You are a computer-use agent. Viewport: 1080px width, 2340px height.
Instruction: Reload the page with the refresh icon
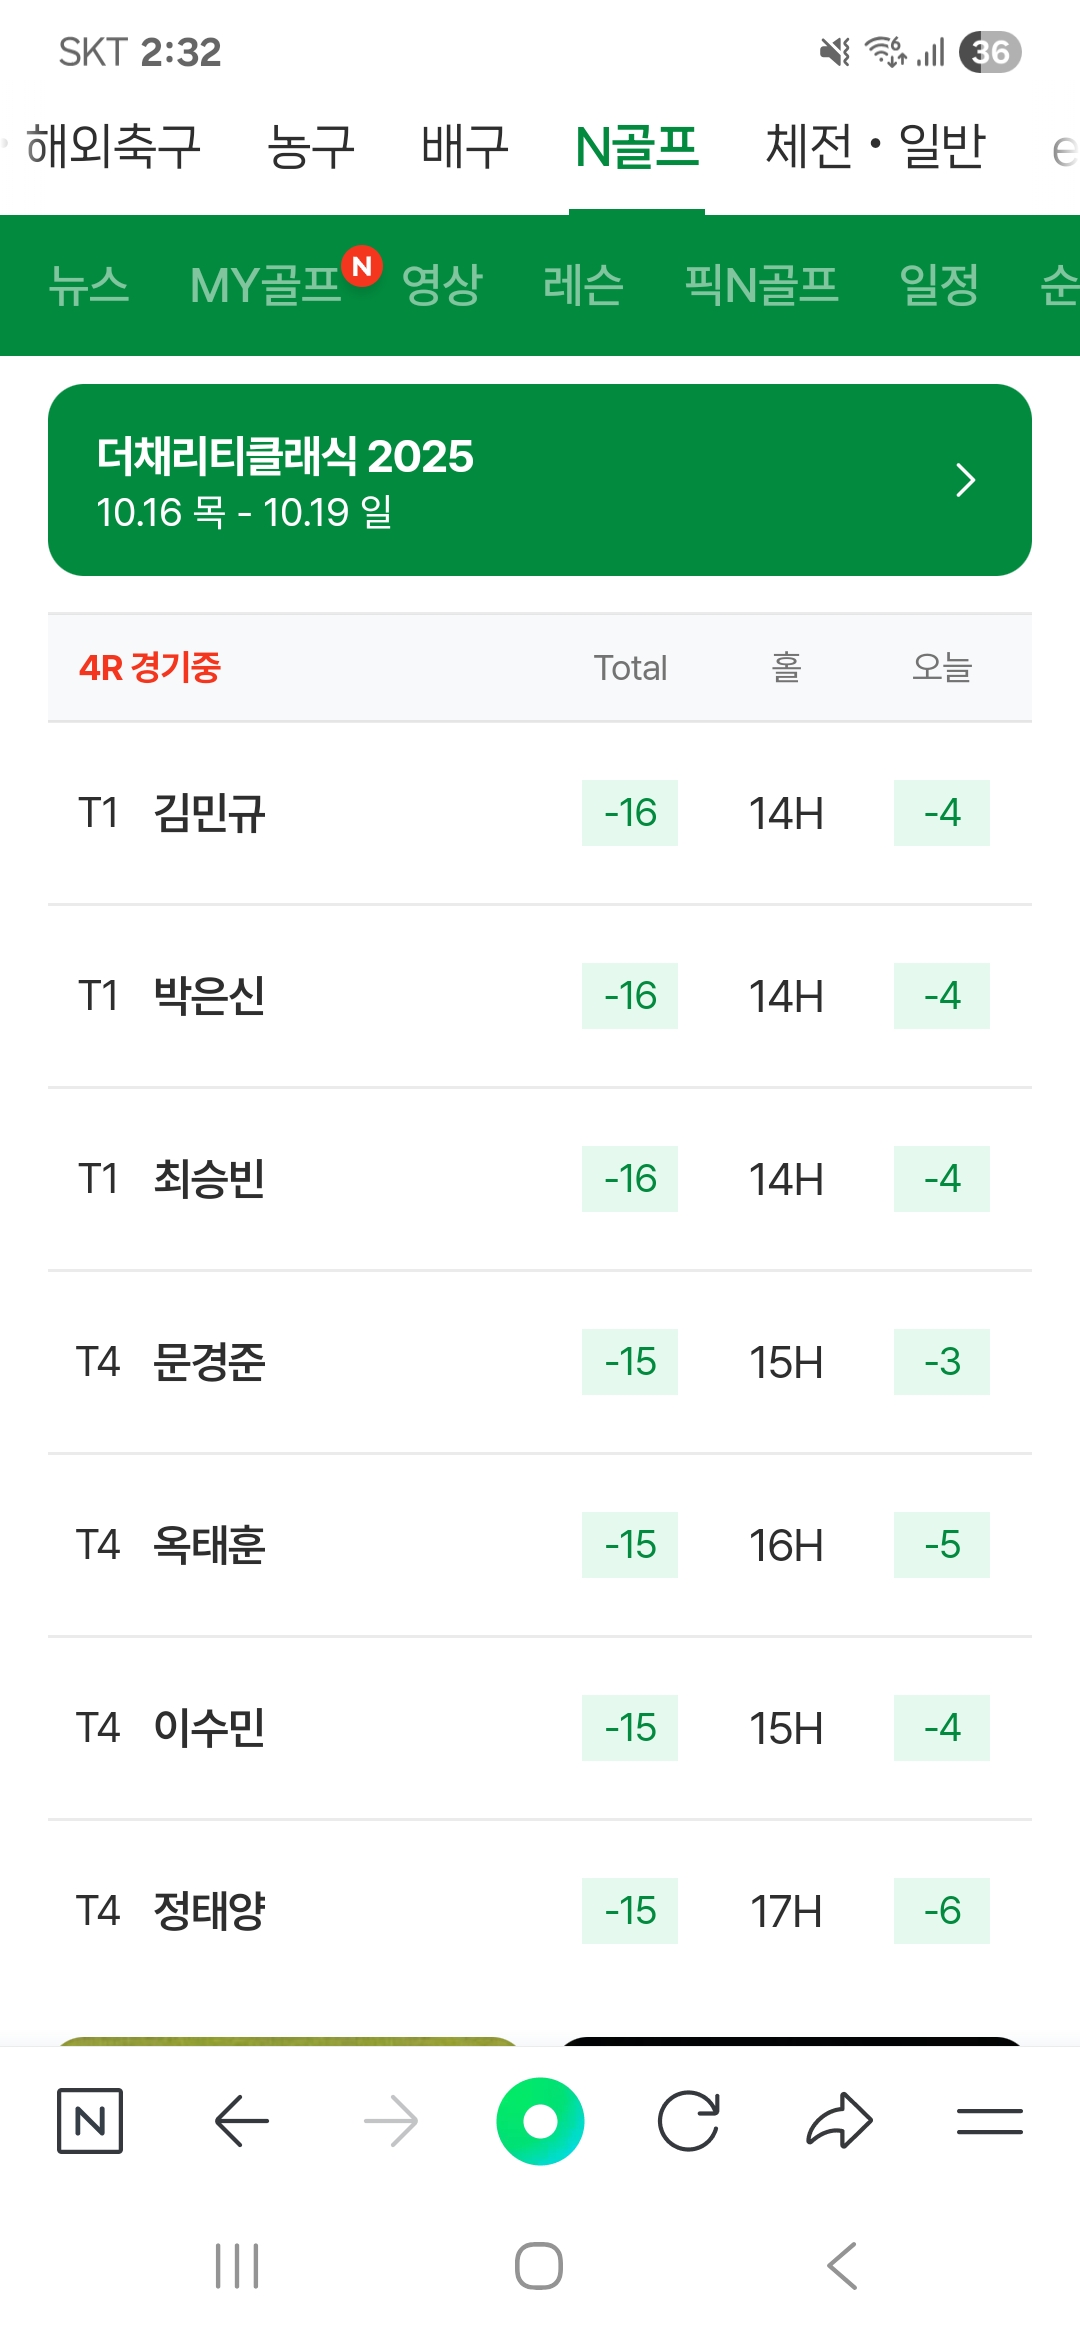[689, 2120]
